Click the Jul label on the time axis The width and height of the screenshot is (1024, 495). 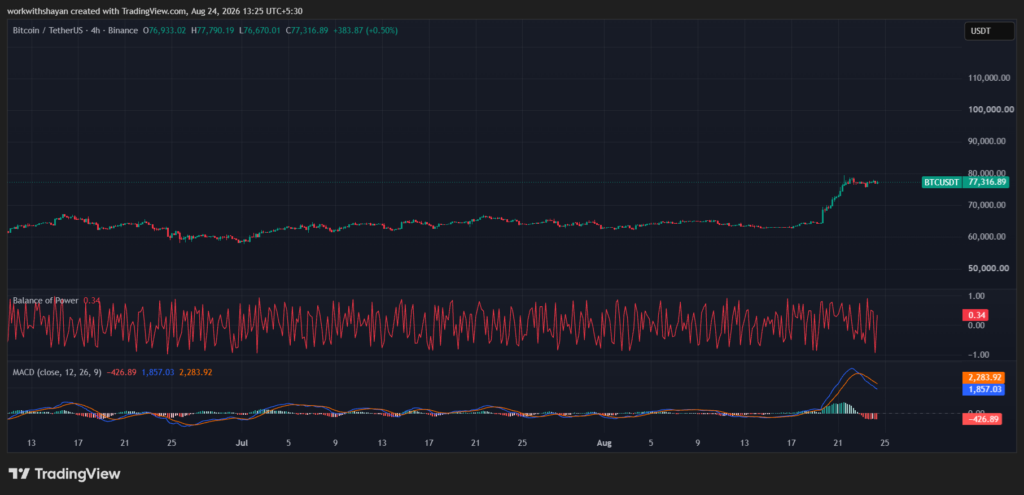242,443
